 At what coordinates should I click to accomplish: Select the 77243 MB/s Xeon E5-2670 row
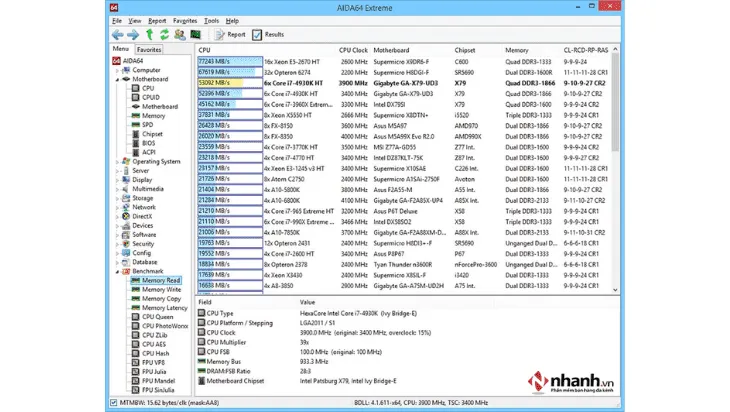coord(403,61)
